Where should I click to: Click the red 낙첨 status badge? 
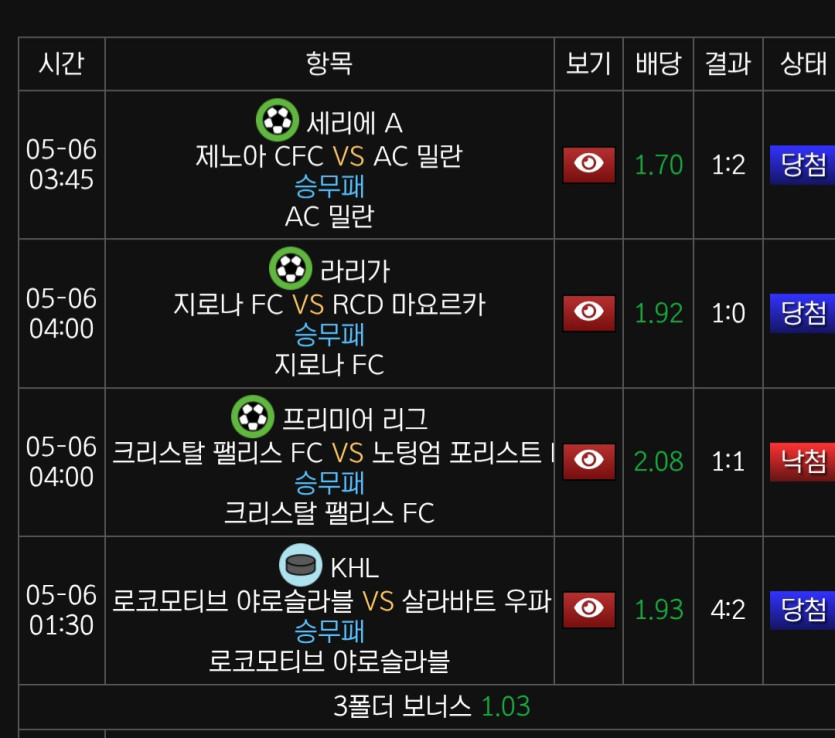pos(802,461)
